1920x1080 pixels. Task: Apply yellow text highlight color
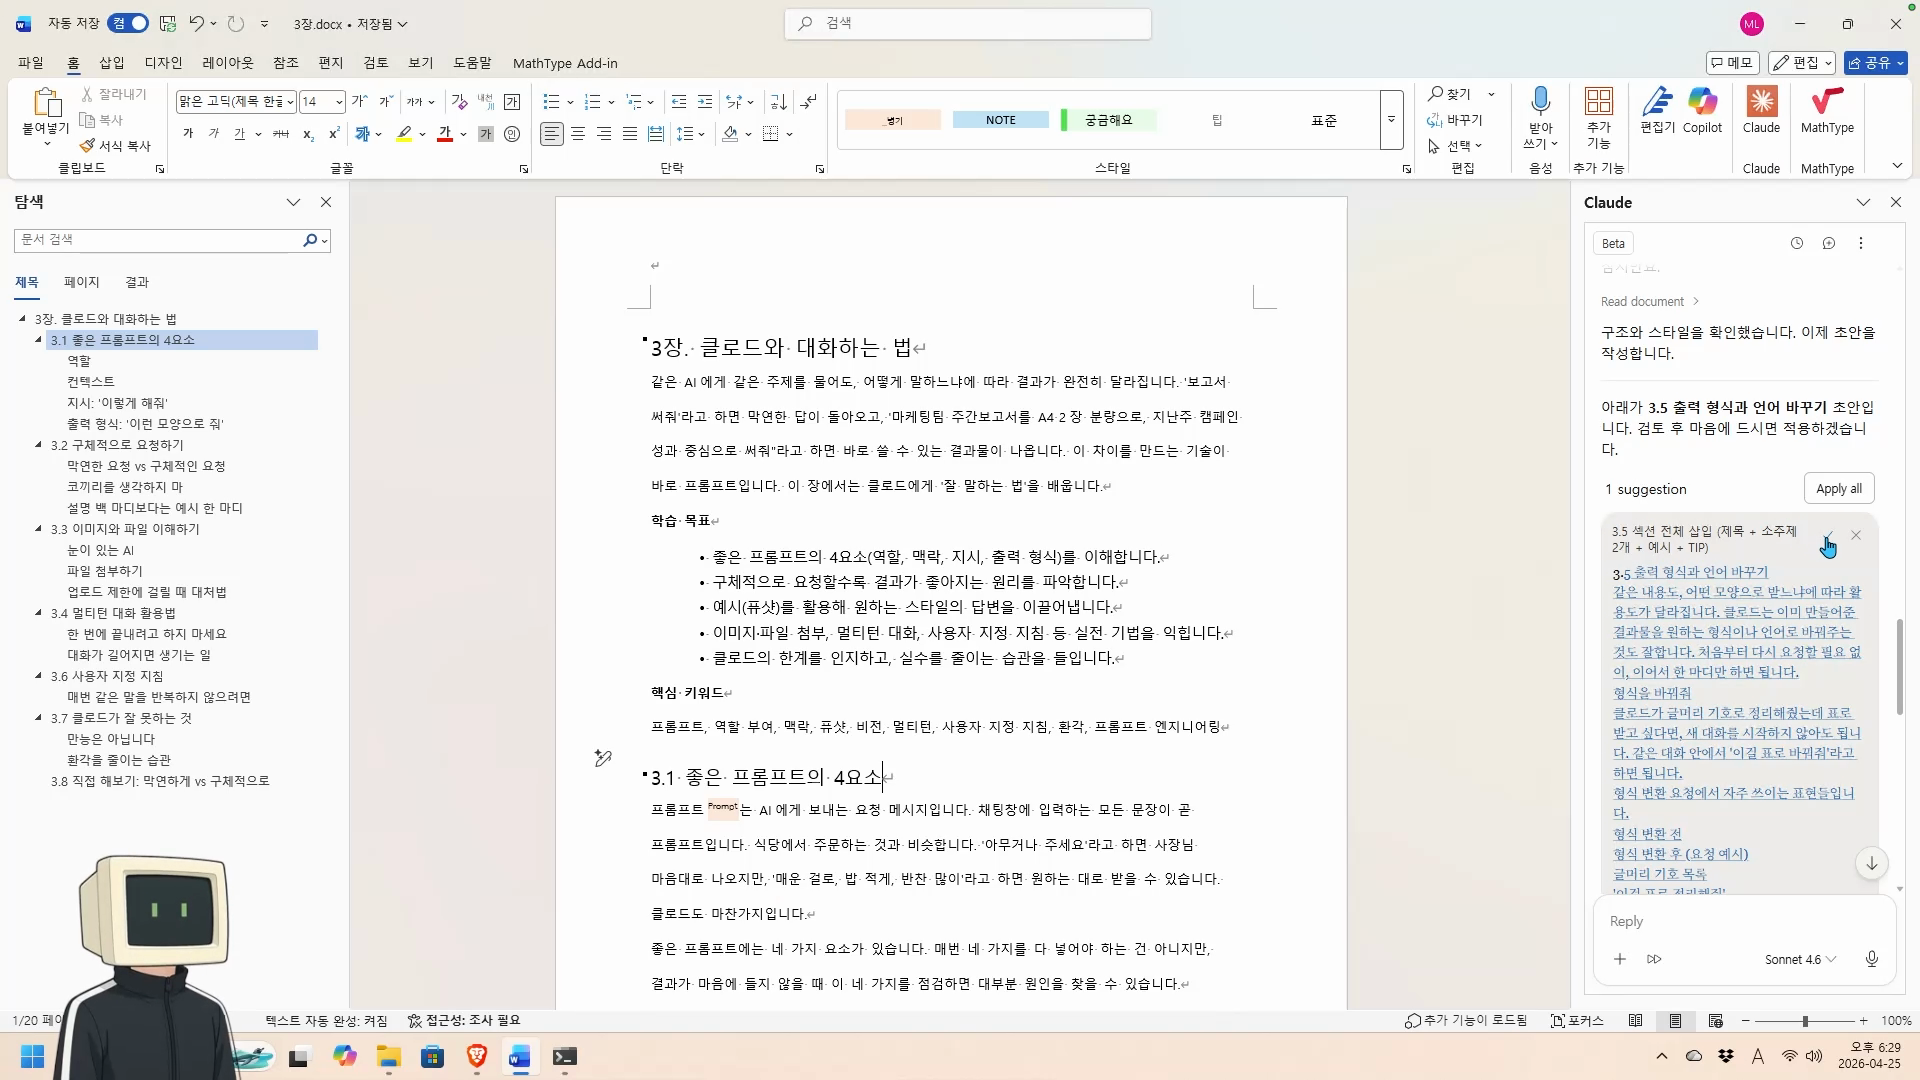point(404,134)
